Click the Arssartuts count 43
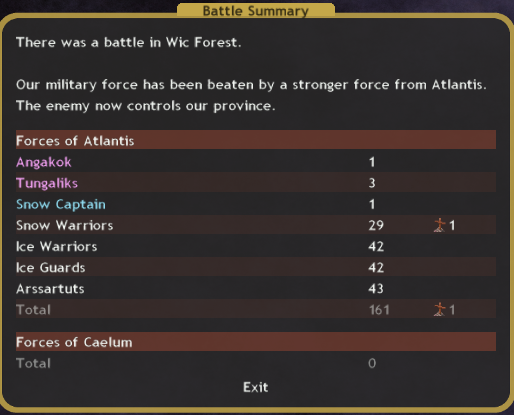 click(x=376, y=289)
